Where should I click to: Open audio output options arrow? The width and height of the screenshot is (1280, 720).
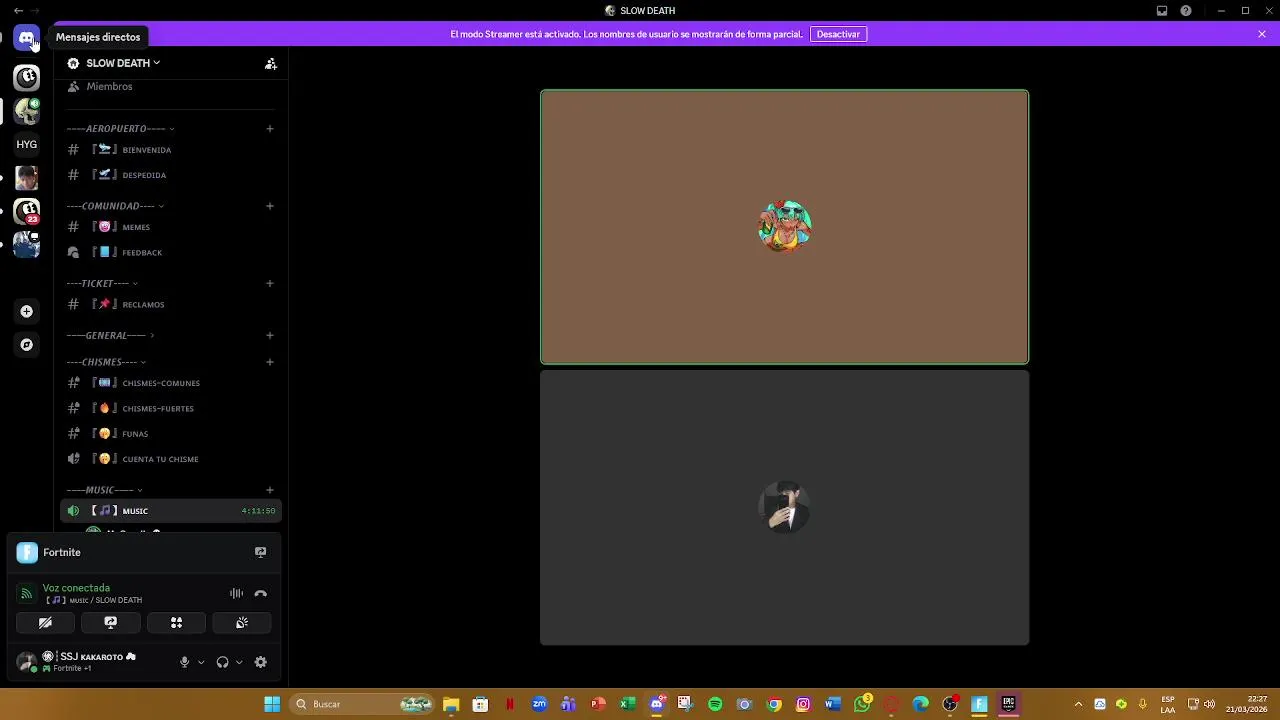tap(239, 662)
